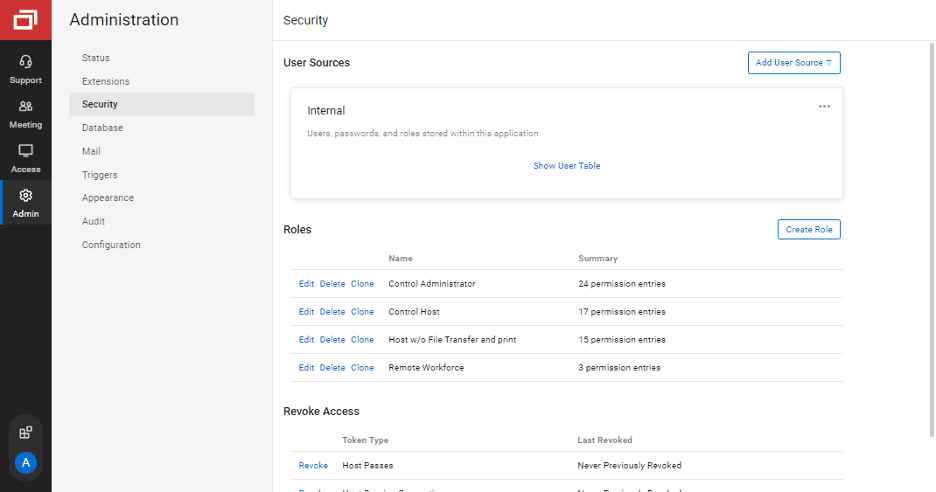Revoke Host Passes tokens
936x492 pixels.
tap(313, 466)
